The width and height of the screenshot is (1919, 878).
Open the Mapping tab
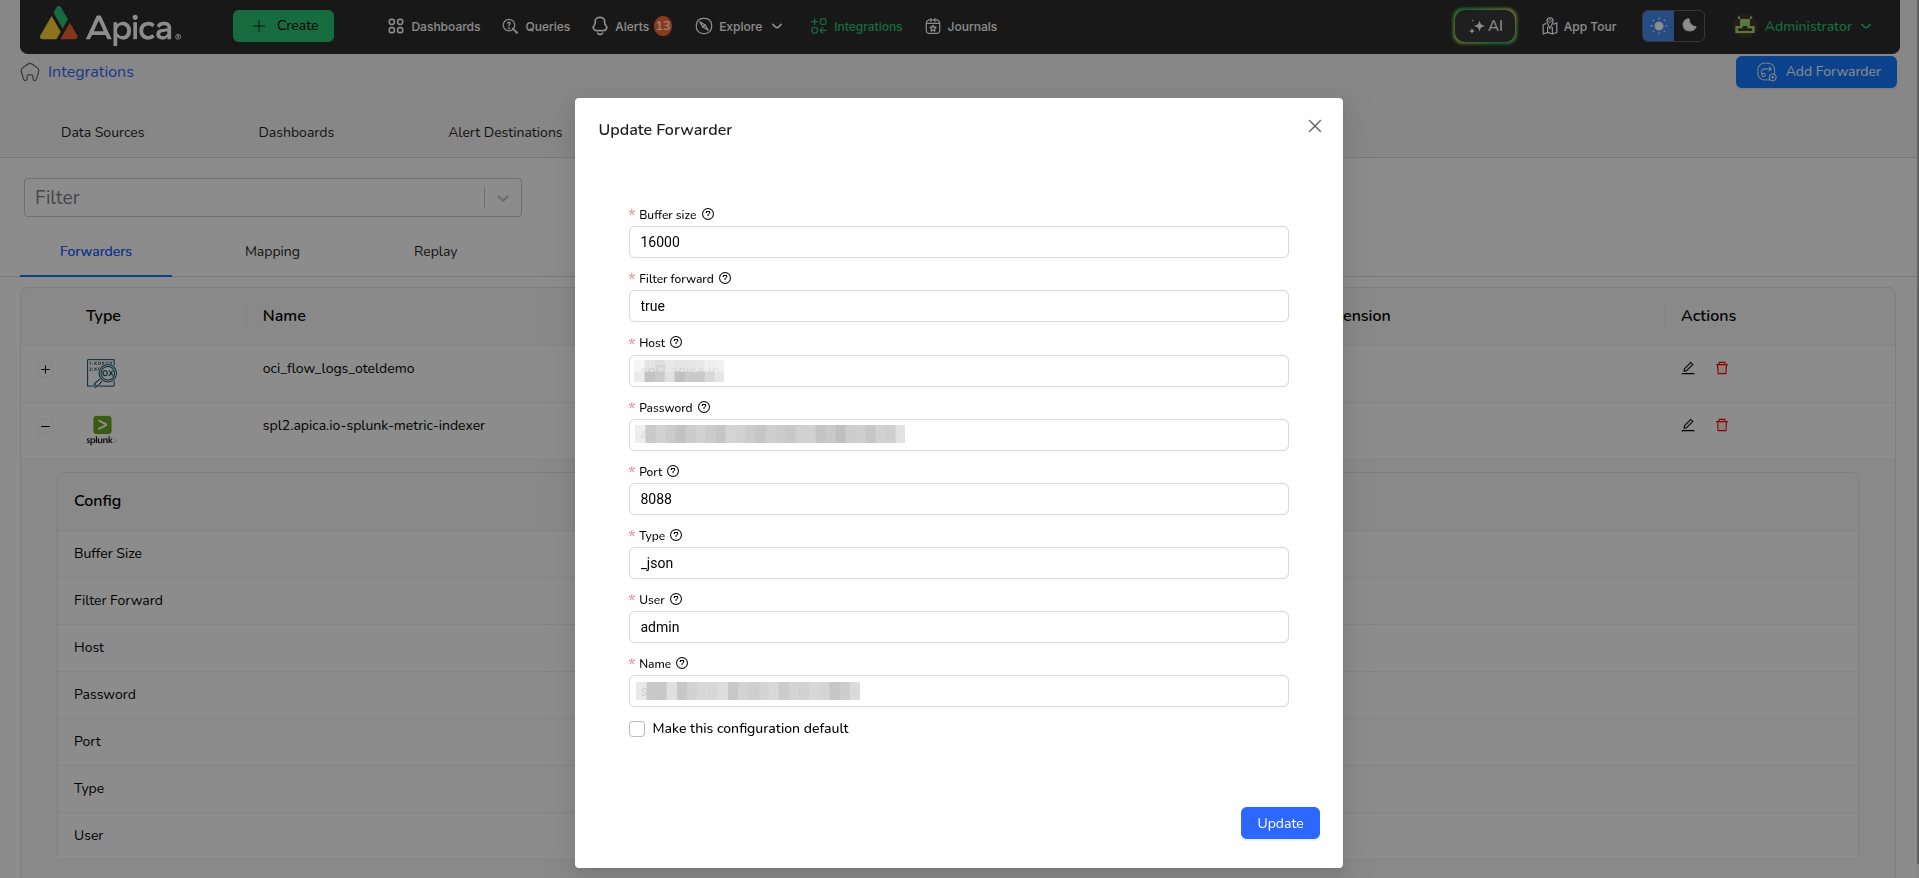[x=272, y=251]
